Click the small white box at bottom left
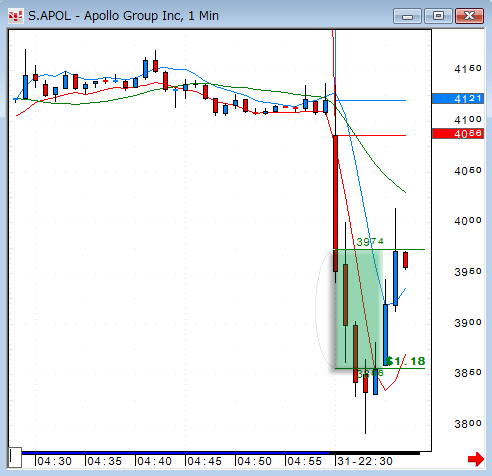This screenshot has height=476, width=492. (15, 457)
